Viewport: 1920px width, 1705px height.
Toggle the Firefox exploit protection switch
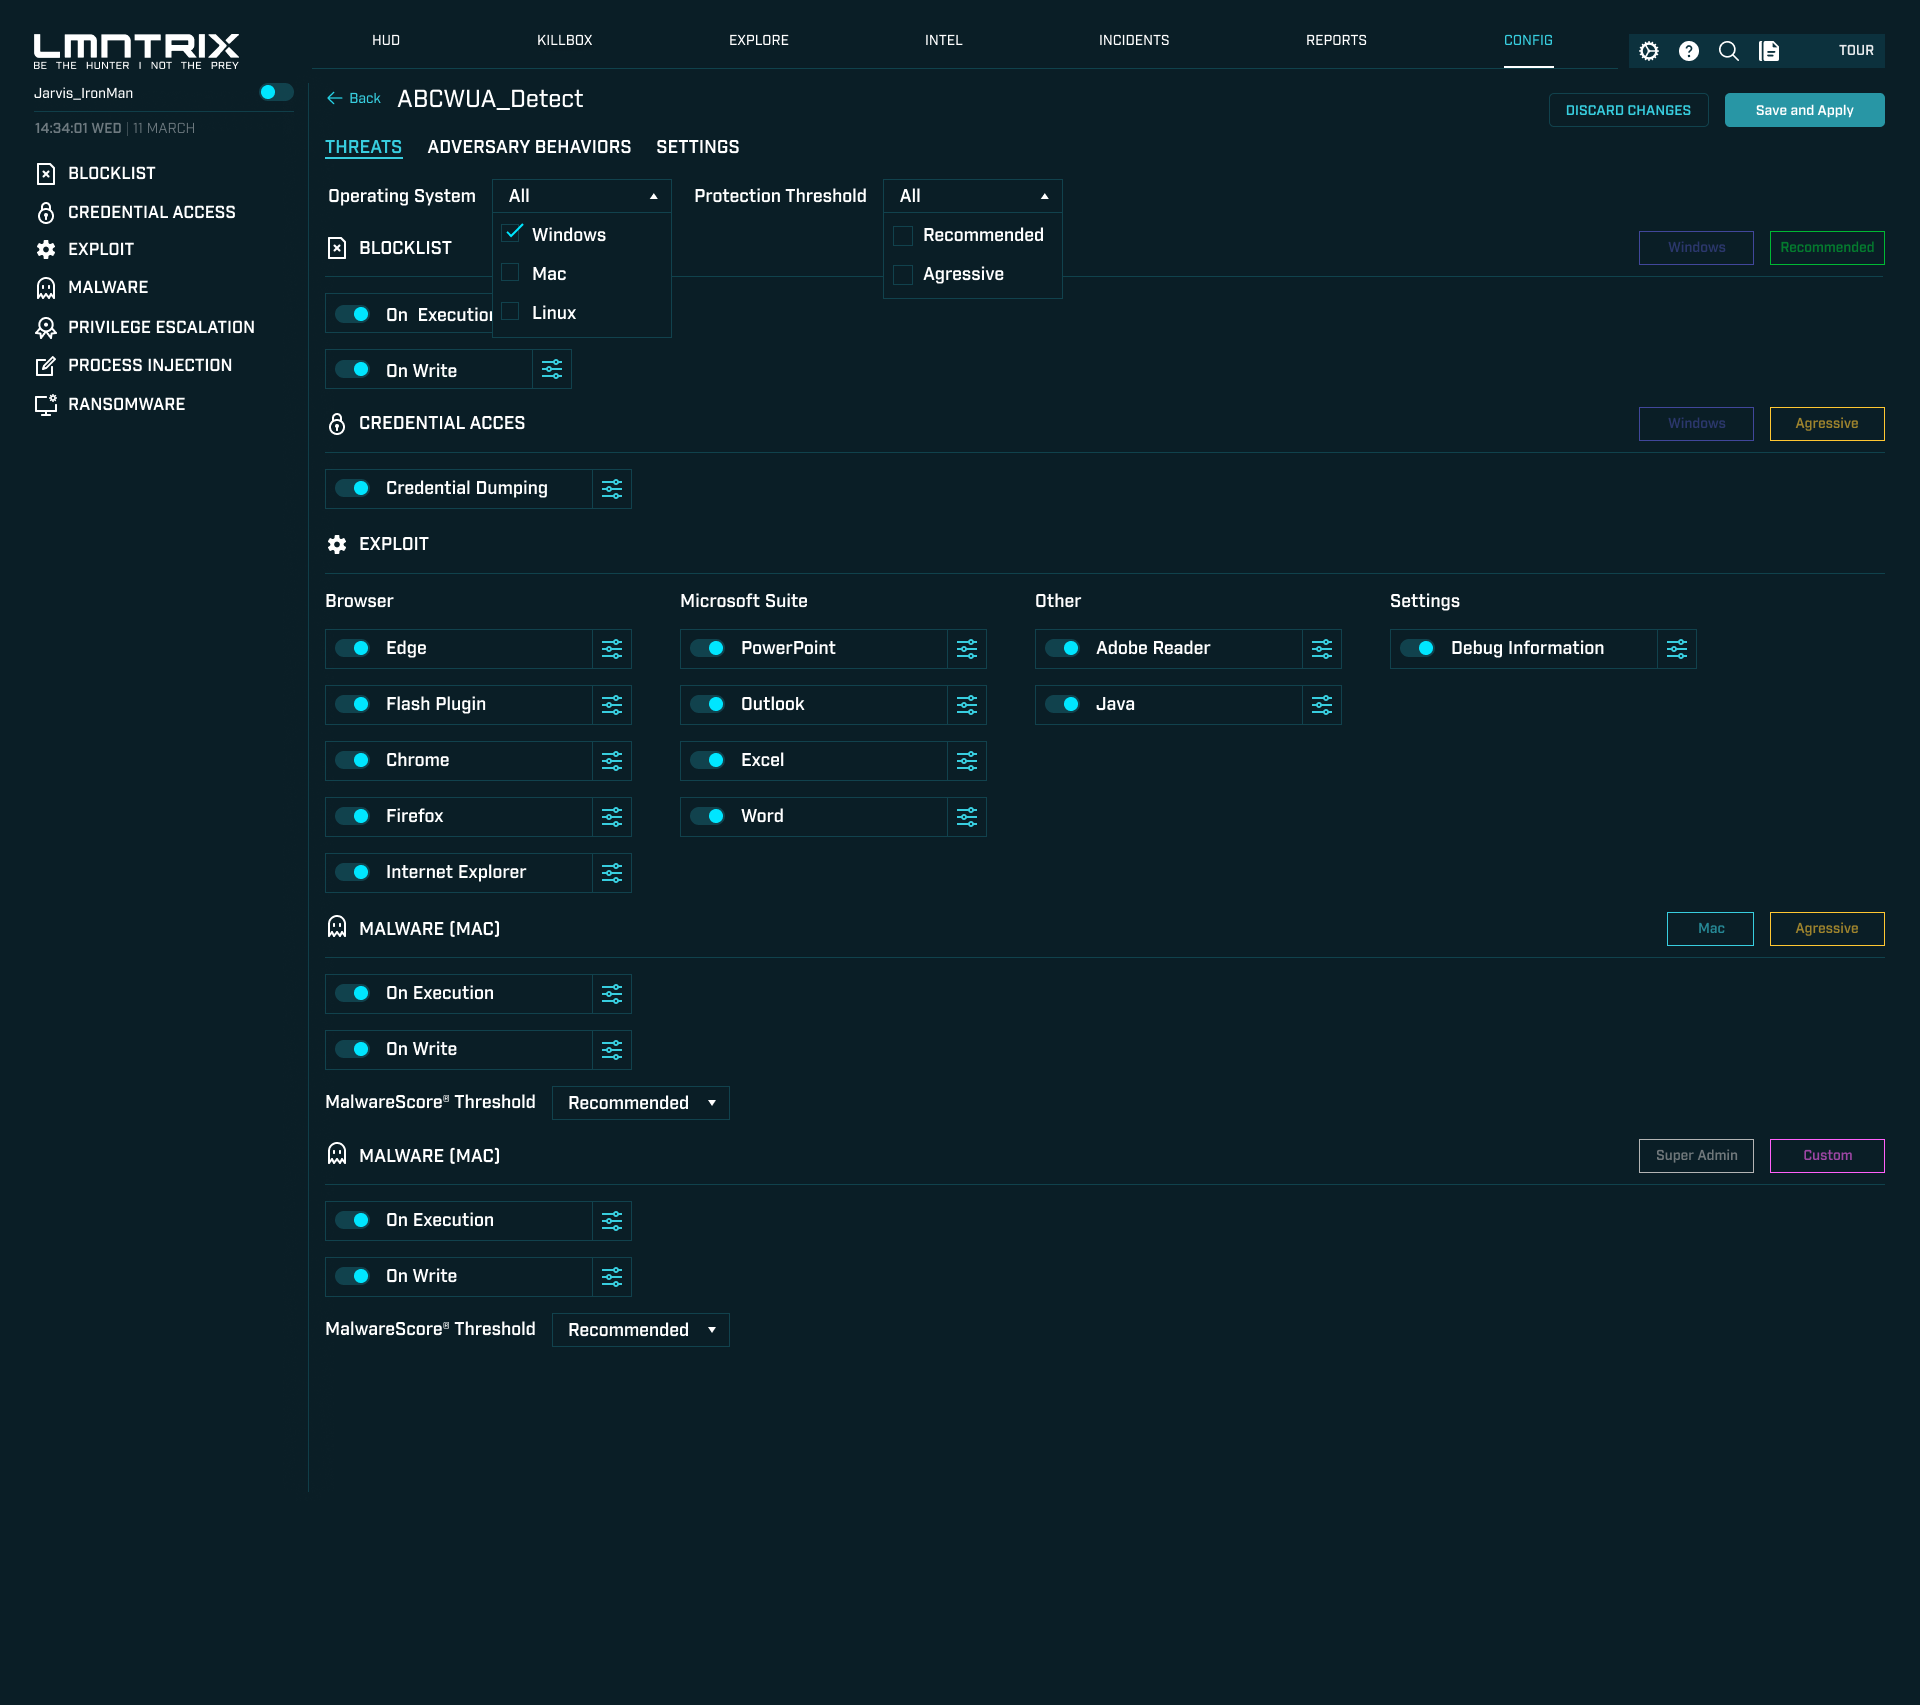click(x=353, y=817)
